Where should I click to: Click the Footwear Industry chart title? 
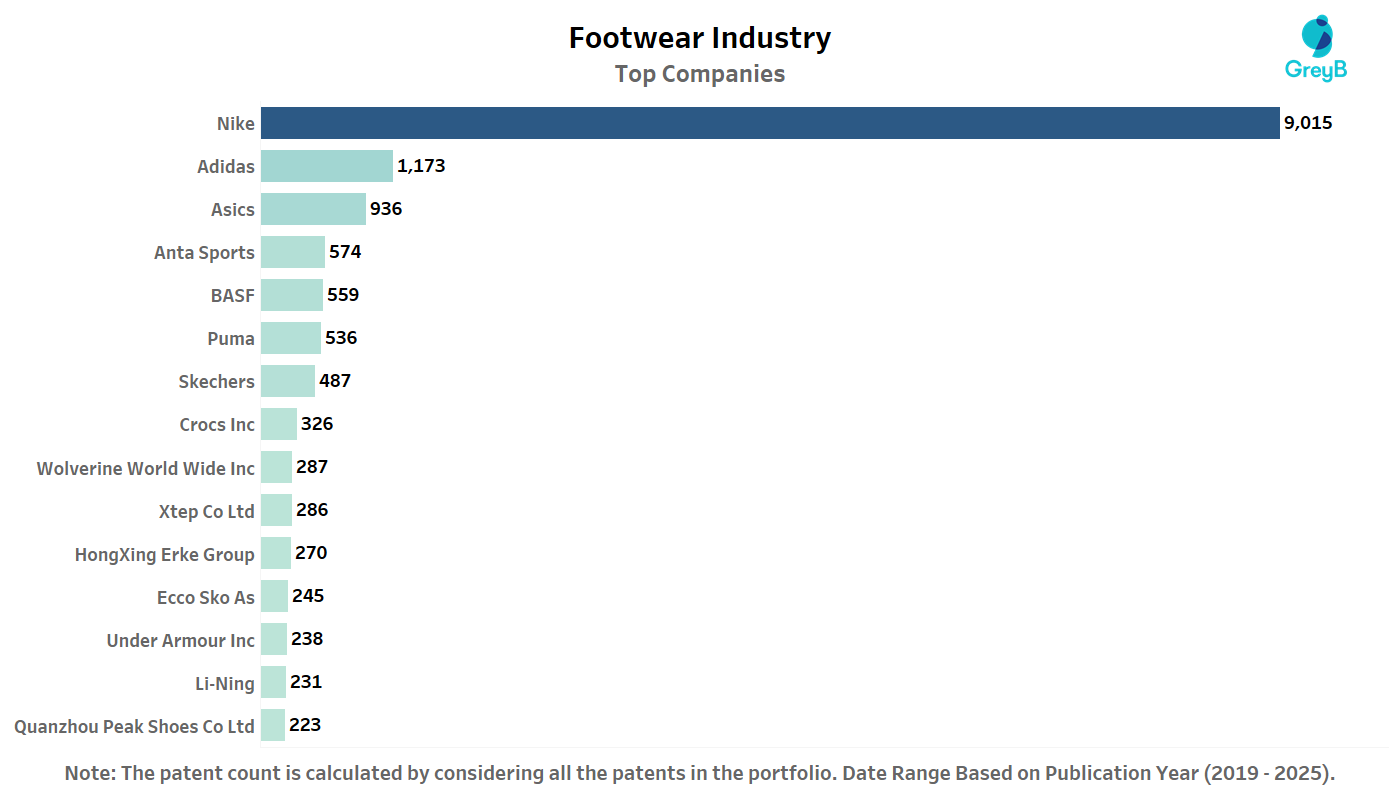coord(700,38)
